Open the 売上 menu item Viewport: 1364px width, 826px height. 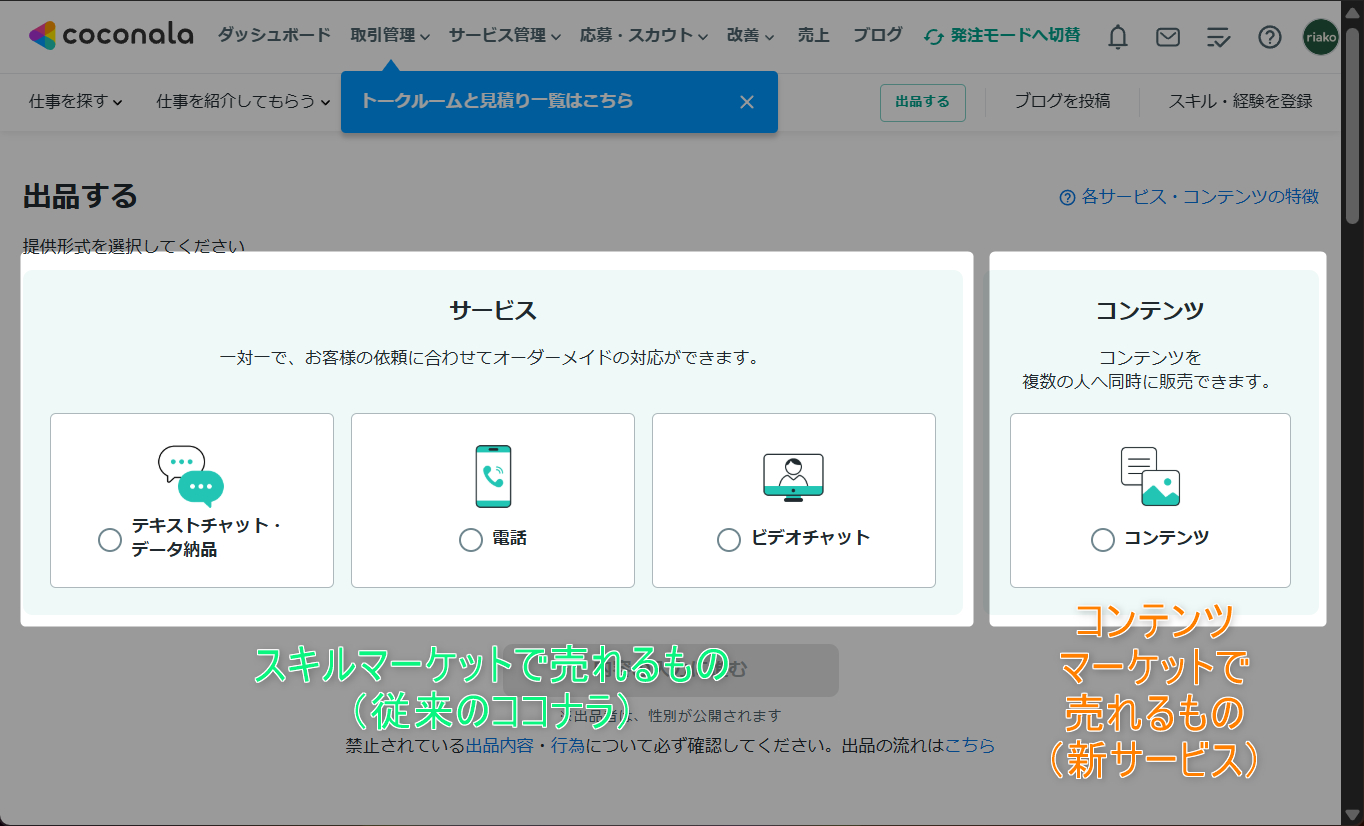(813, 35)
